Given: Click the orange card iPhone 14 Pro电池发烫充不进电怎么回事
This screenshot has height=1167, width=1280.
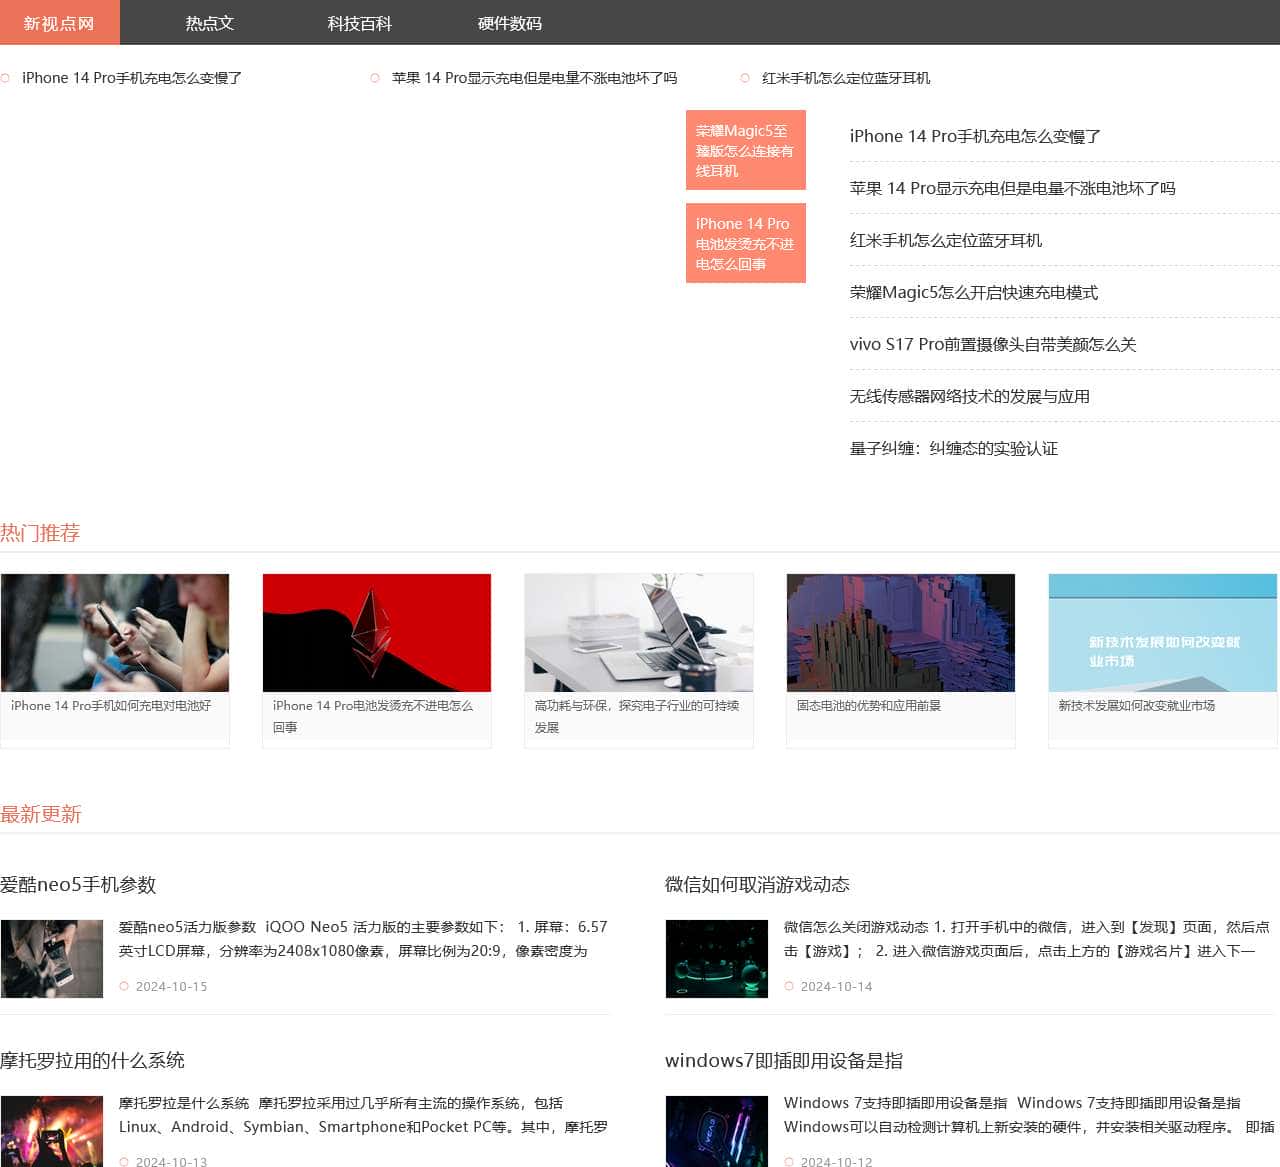Looking at the screenshot, I should click(x=745, y=243).
